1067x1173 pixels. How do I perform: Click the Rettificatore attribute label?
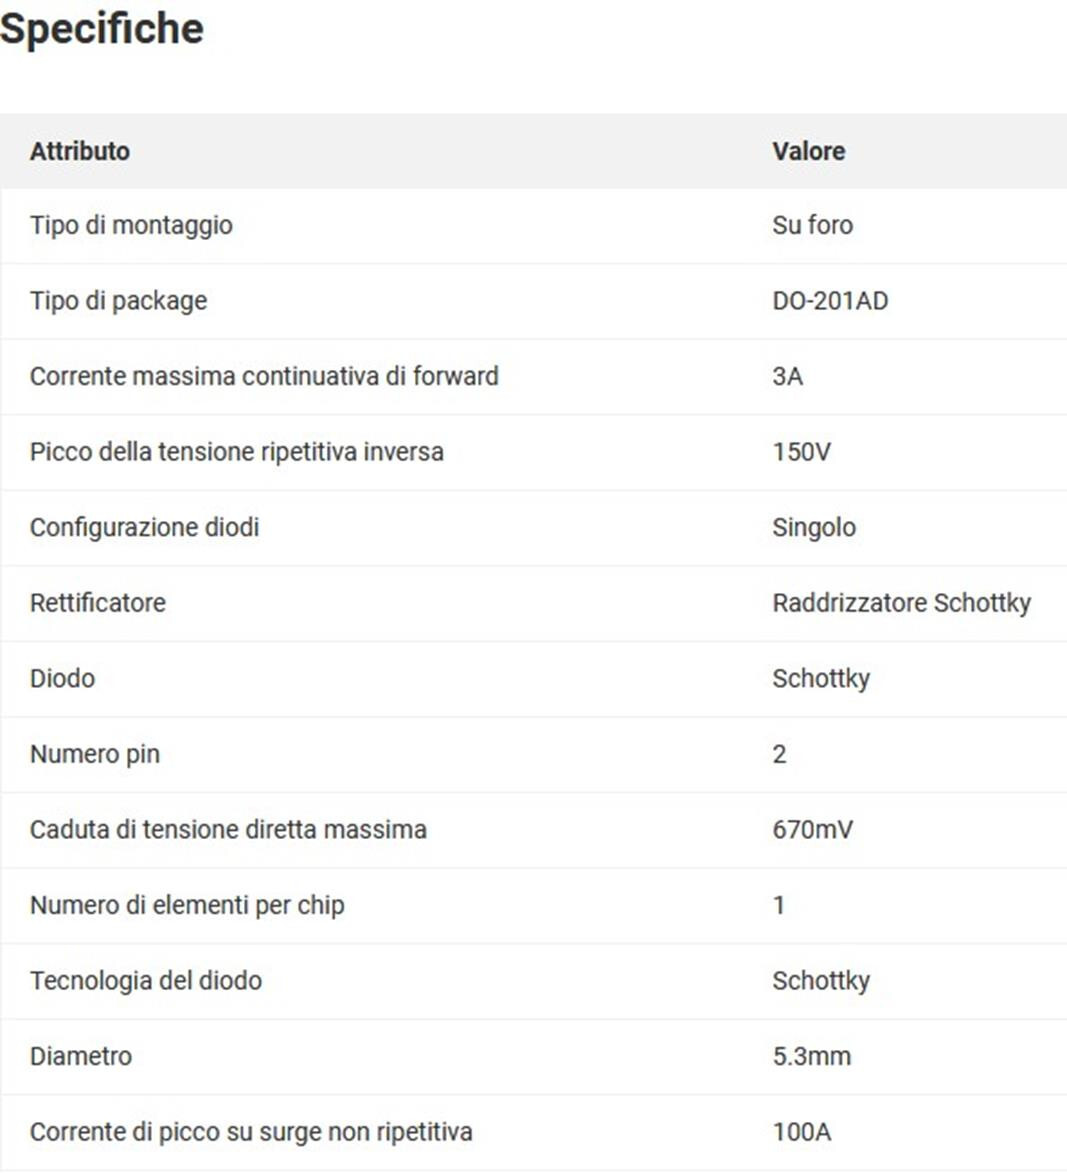pos(98,602)
